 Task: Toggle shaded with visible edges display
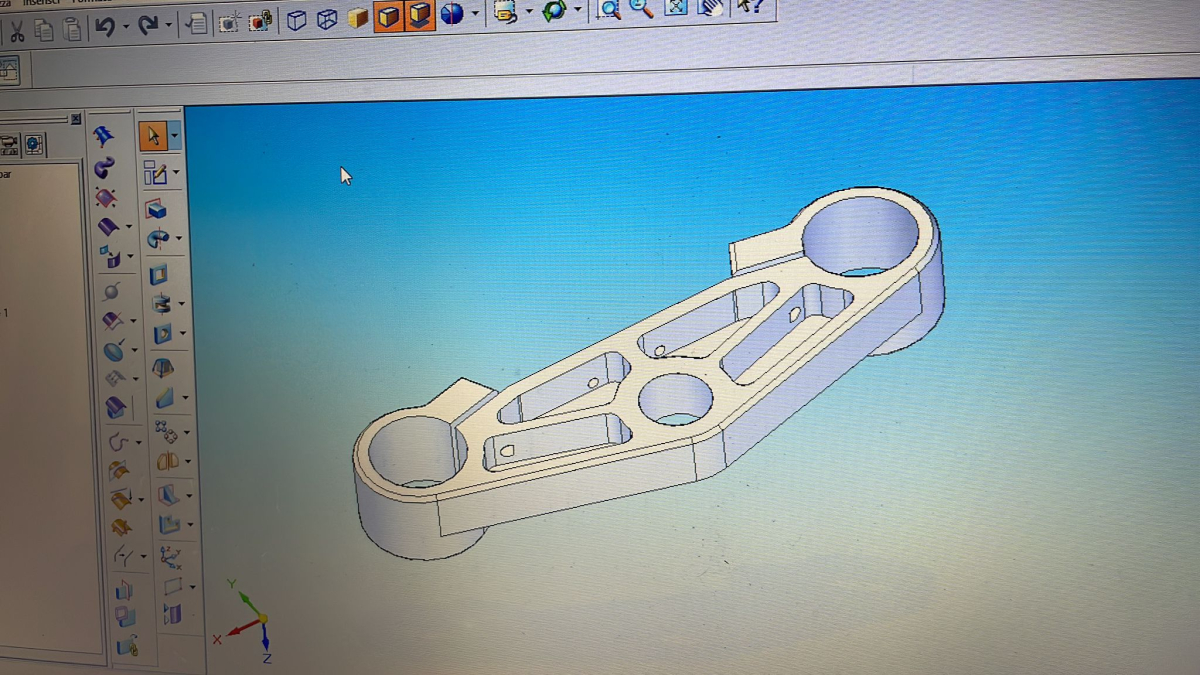[389, 17]
